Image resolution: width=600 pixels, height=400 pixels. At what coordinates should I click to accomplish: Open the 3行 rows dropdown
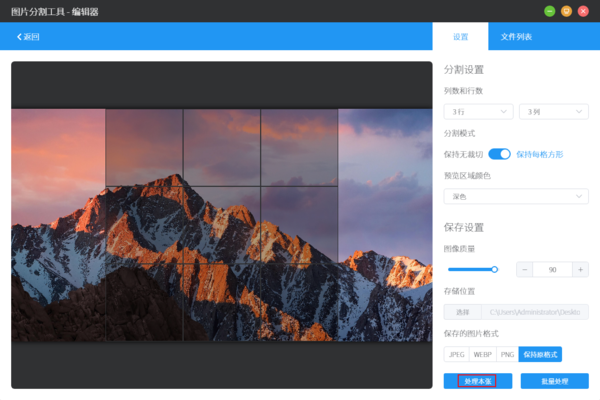478,112
